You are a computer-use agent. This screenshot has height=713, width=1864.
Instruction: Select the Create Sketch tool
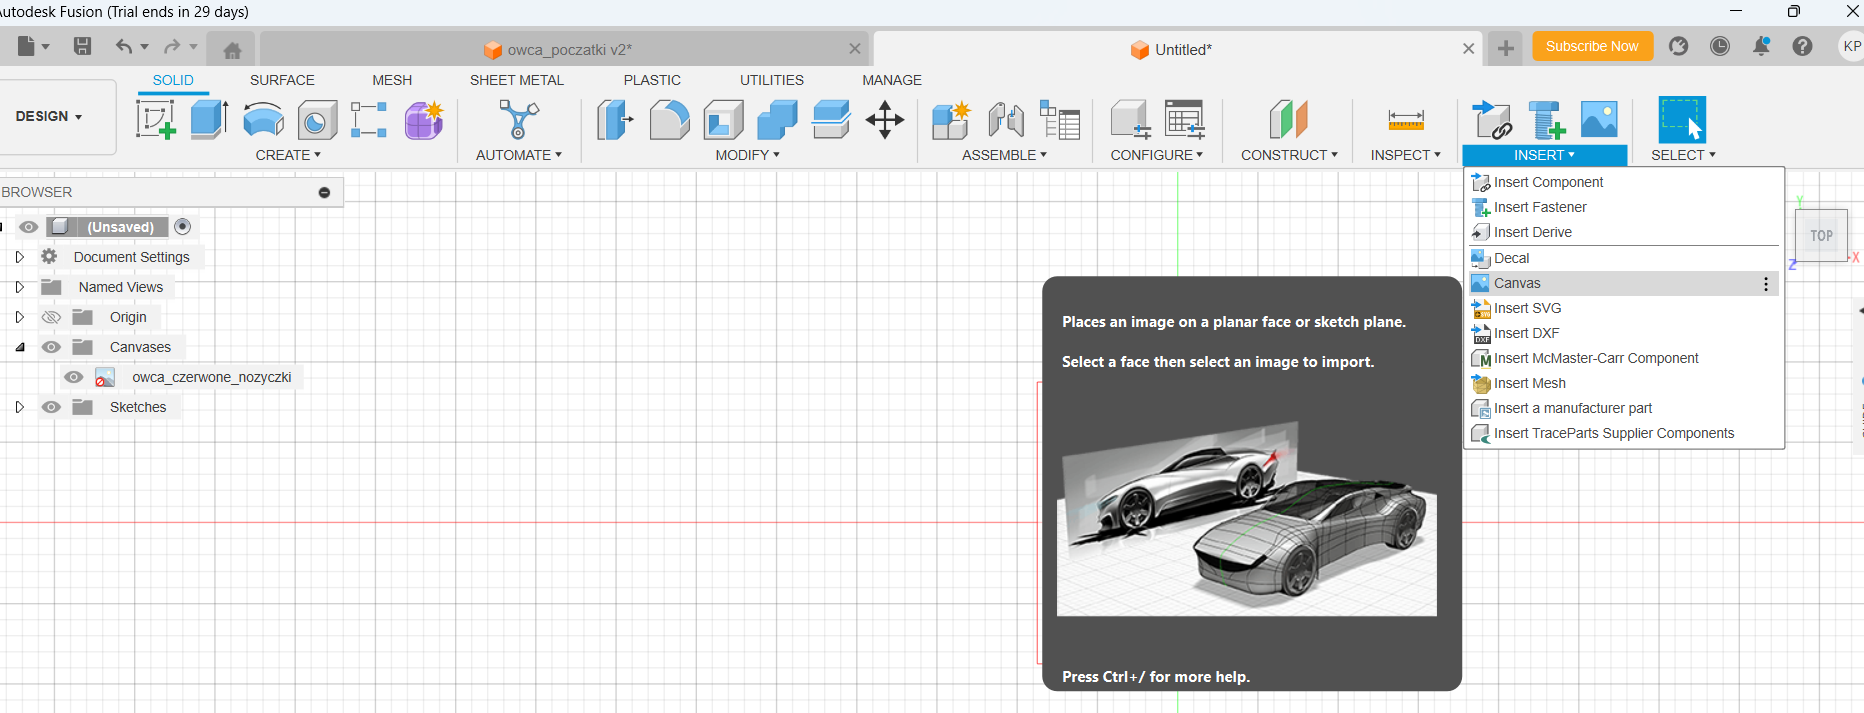point(156,120)
